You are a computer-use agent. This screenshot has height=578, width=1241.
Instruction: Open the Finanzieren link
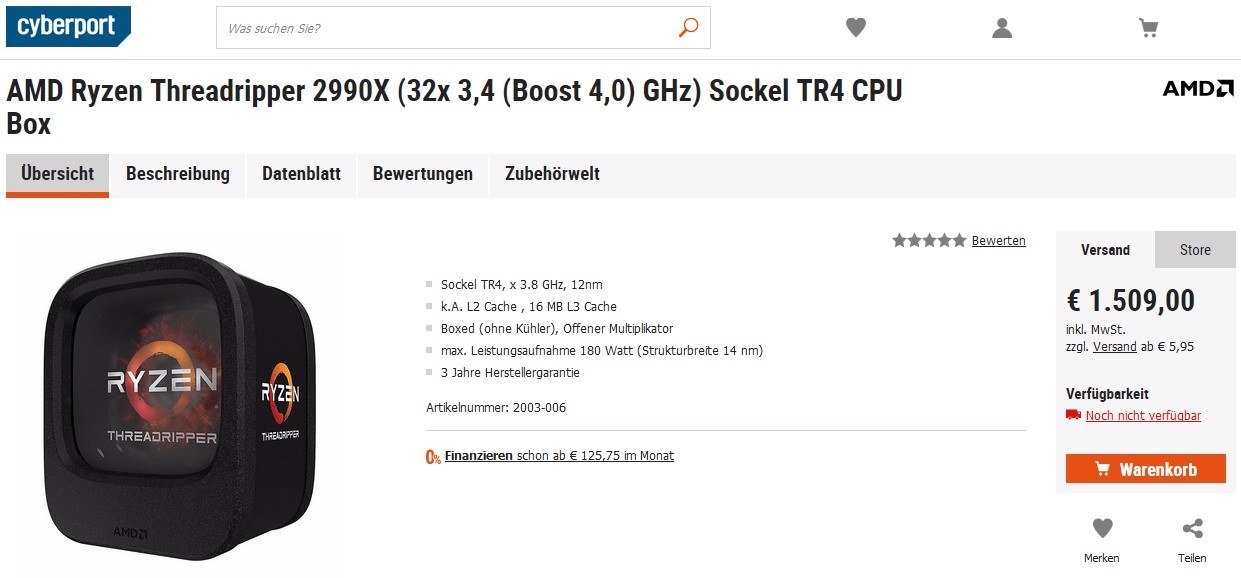click(479, 456)
